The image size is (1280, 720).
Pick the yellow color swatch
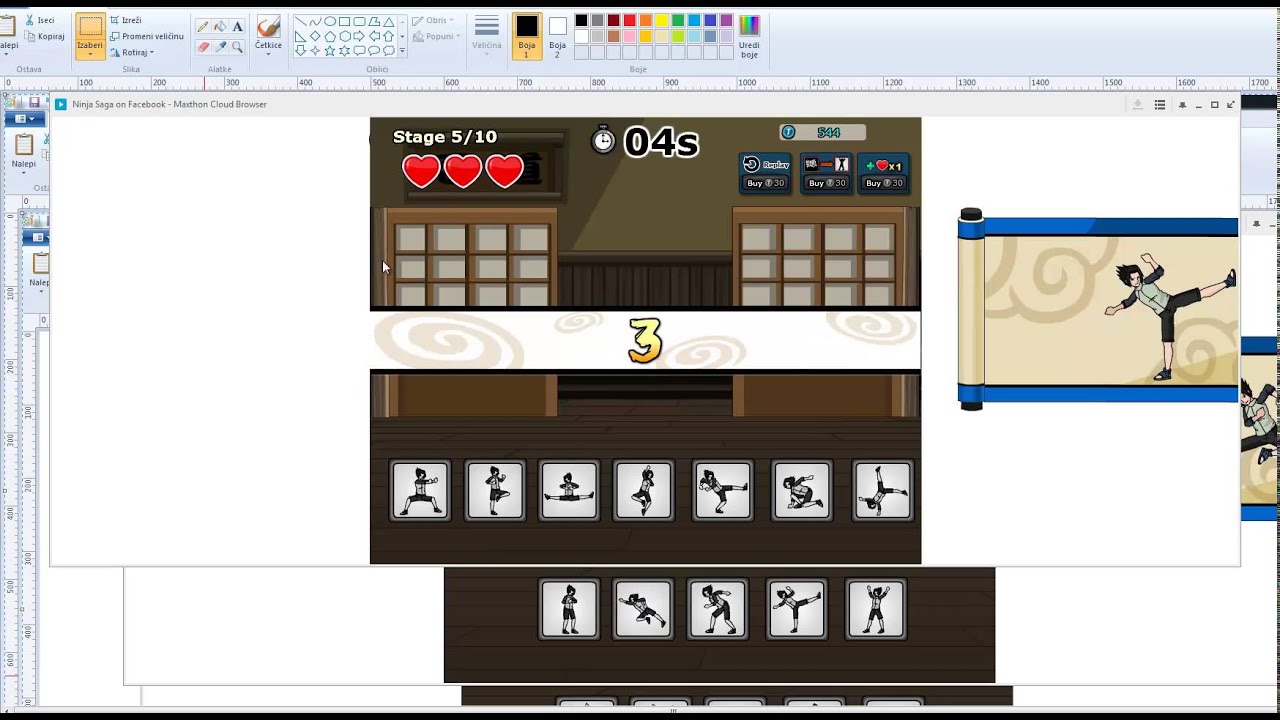pyautogui.click(x=661, y=20)
